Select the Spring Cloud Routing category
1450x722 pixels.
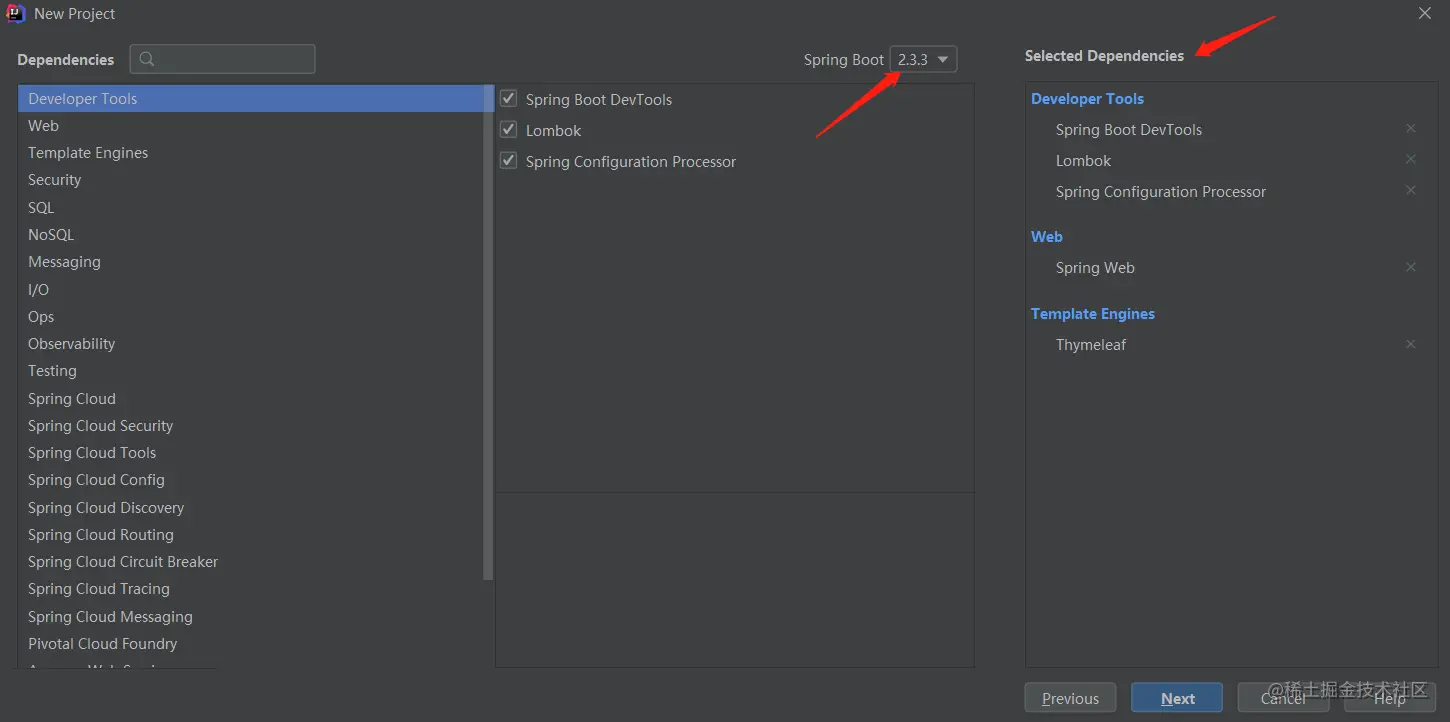[250, 535]
